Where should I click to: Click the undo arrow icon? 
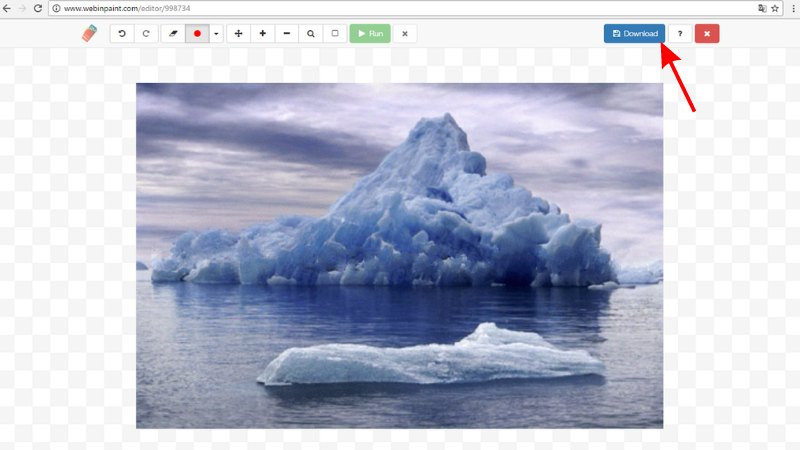(122, 34)
